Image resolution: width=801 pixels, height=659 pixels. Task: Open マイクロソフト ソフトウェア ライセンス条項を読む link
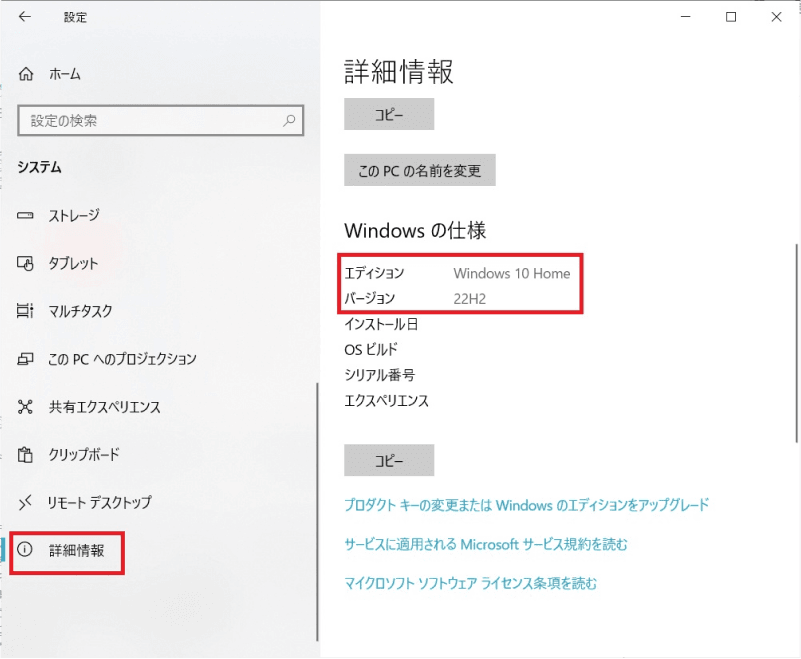470,583
